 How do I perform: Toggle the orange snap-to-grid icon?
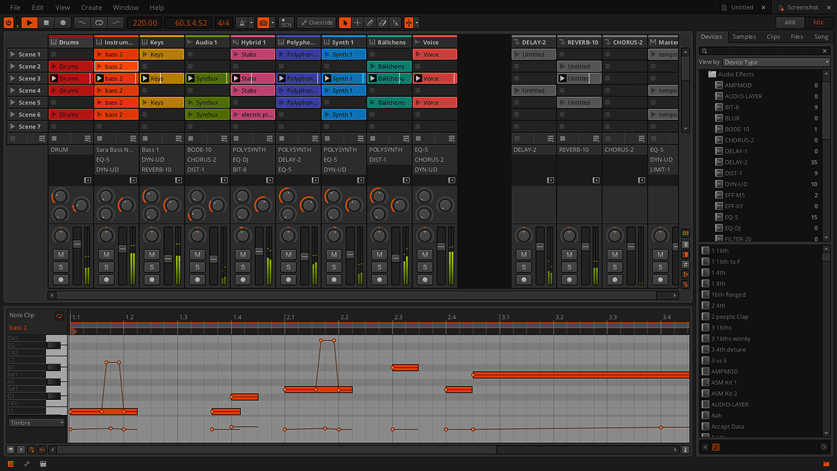click(x=409, y=22)
